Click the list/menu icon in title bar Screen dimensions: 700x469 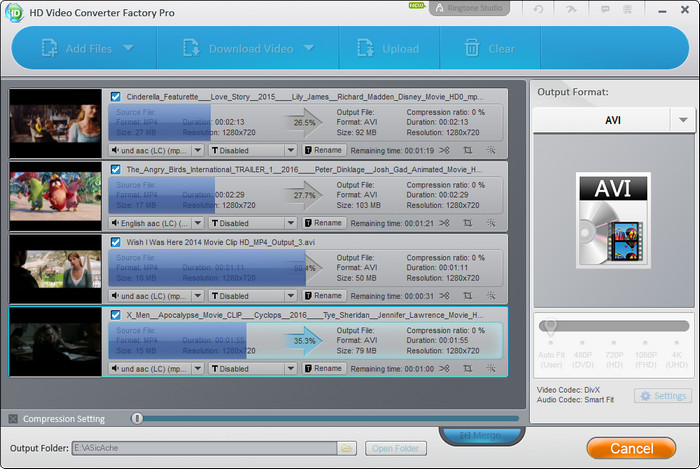click(627, 9)
